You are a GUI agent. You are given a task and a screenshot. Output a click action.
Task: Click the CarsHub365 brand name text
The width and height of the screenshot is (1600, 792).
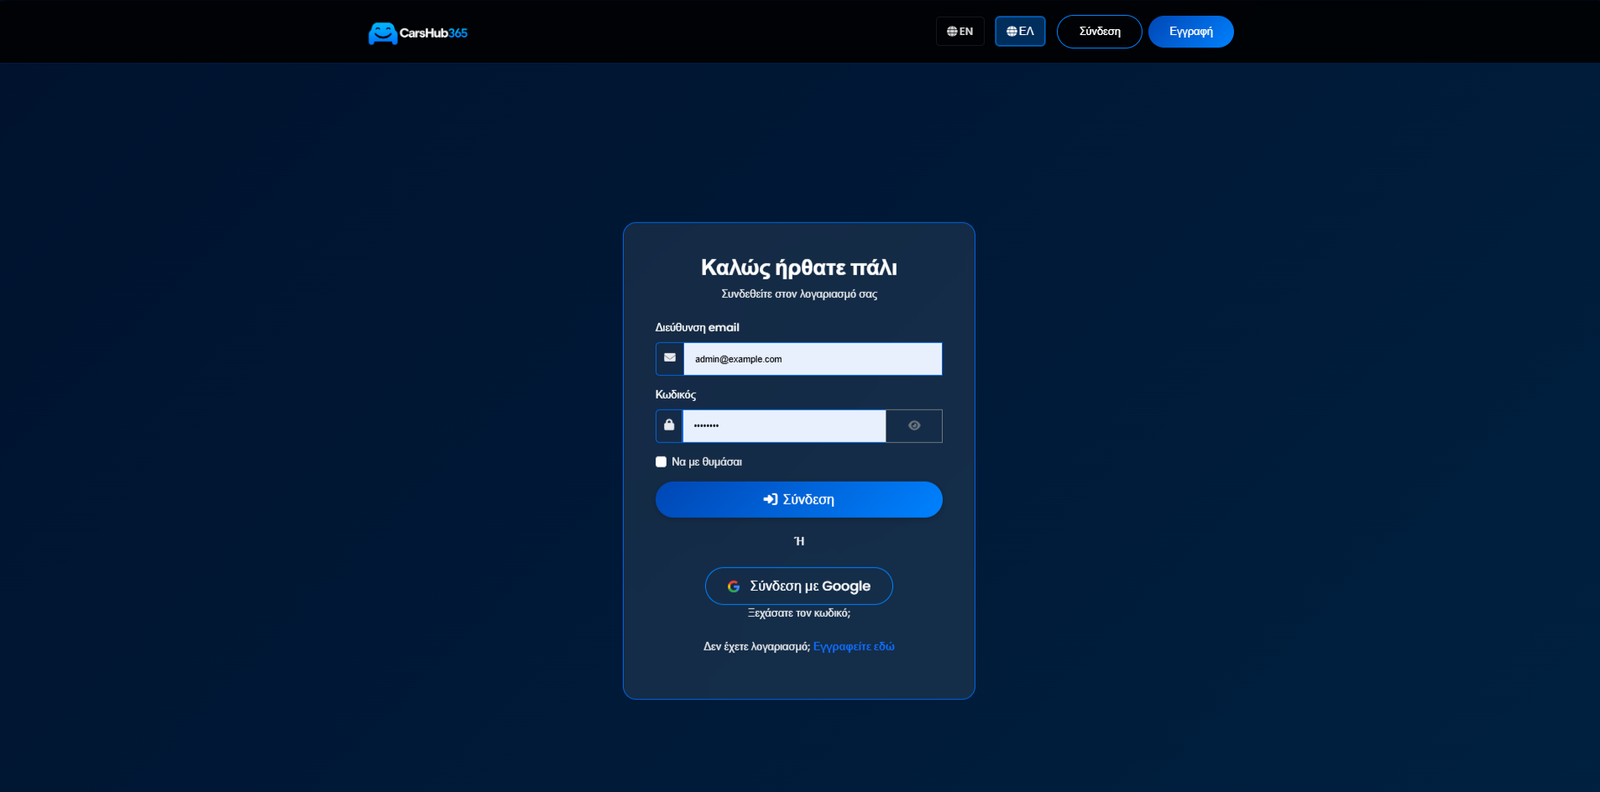(433, 33)
